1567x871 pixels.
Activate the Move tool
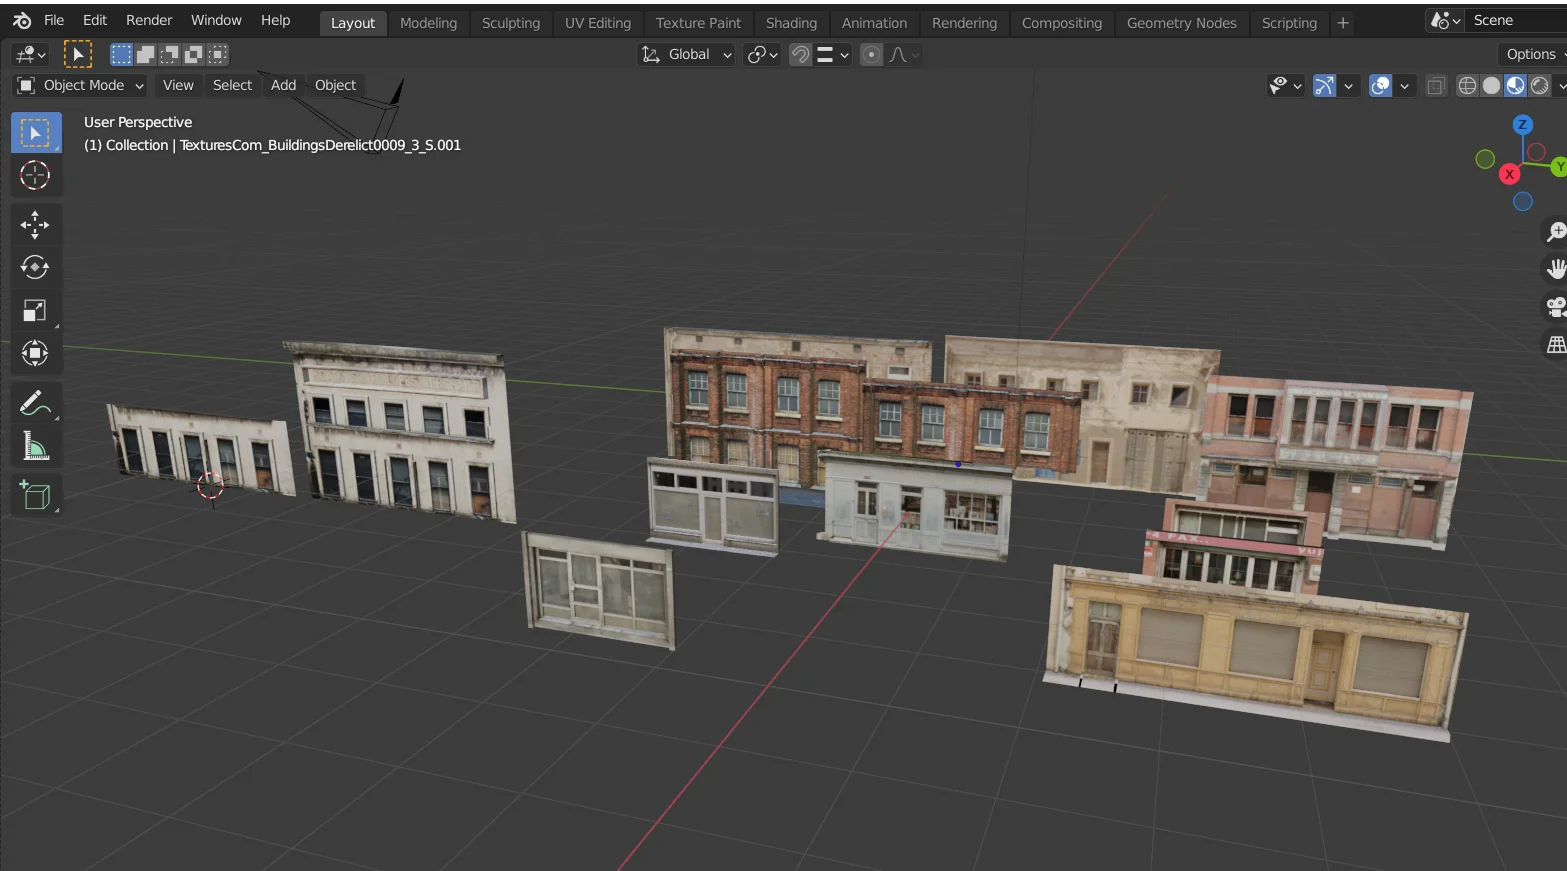coord(35,225)
